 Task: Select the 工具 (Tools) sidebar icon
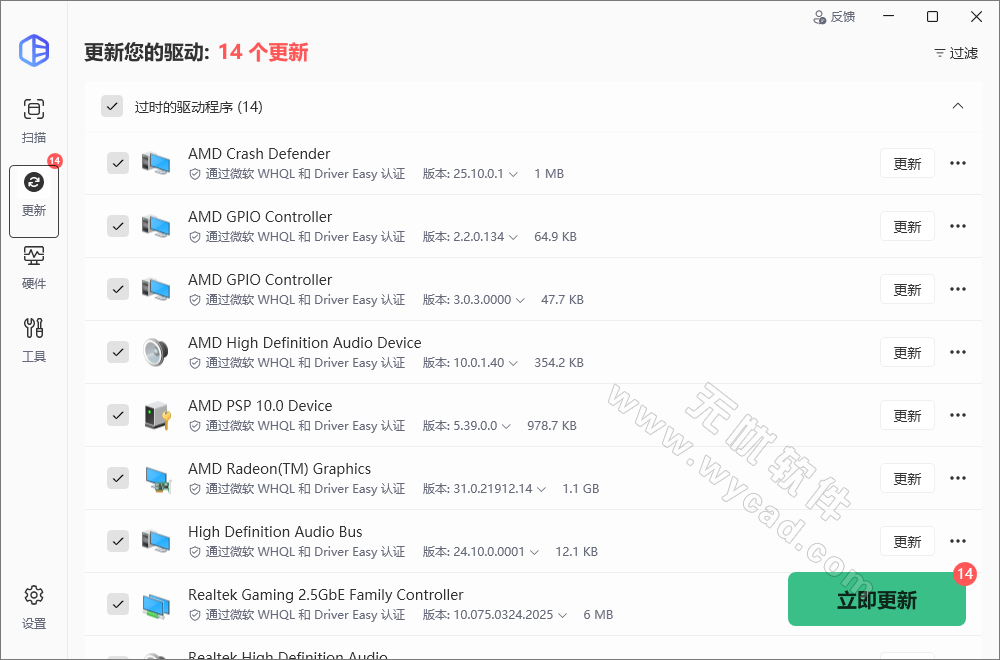coord(34,328)
